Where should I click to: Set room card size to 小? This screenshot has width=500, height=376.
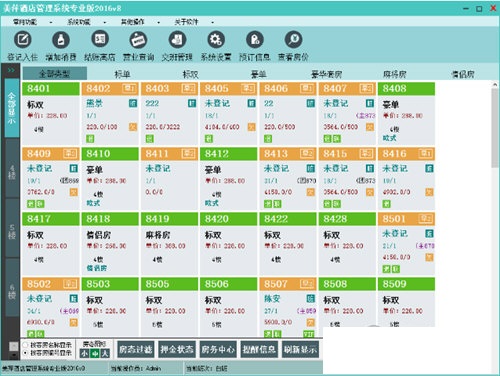(x=84, y=353)
